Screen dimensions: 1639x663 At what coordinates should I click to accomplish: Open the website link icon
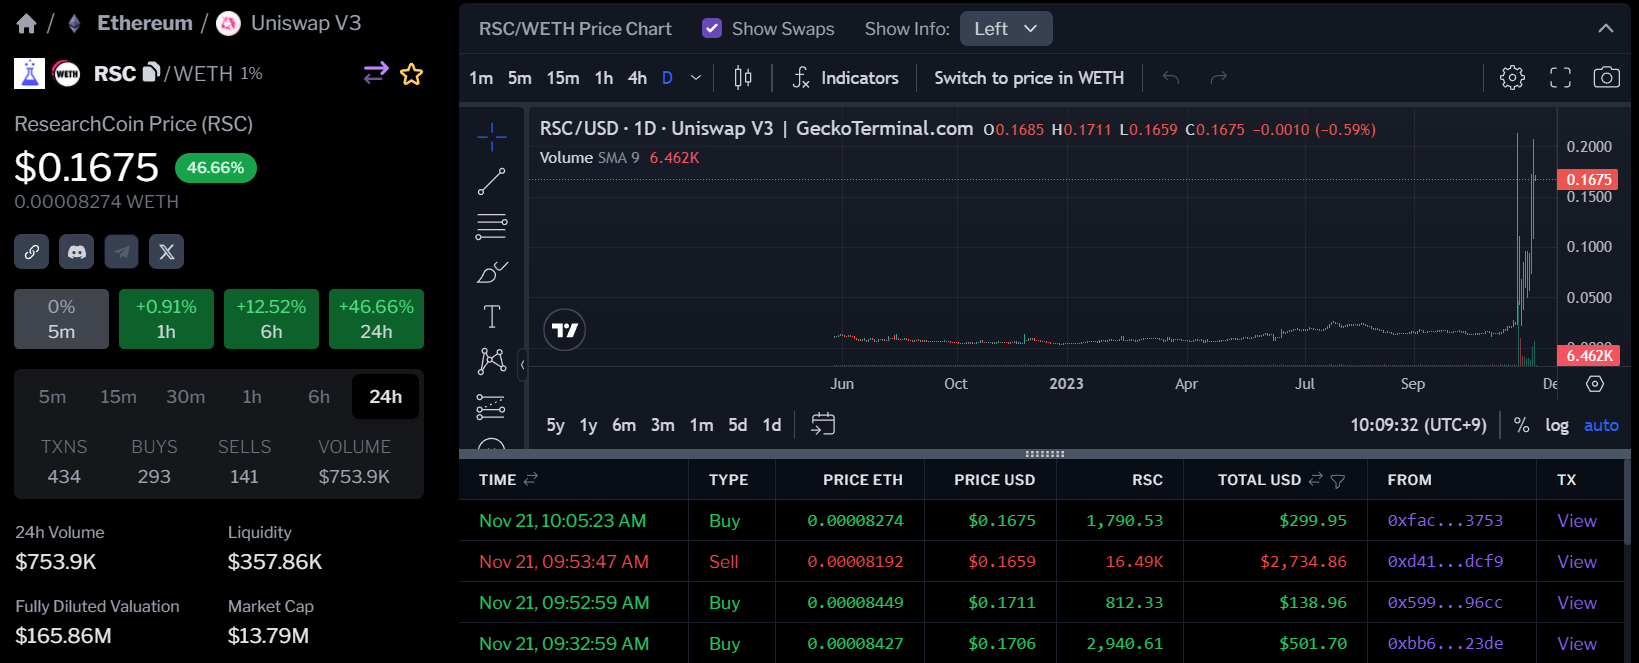pos(32,252)
